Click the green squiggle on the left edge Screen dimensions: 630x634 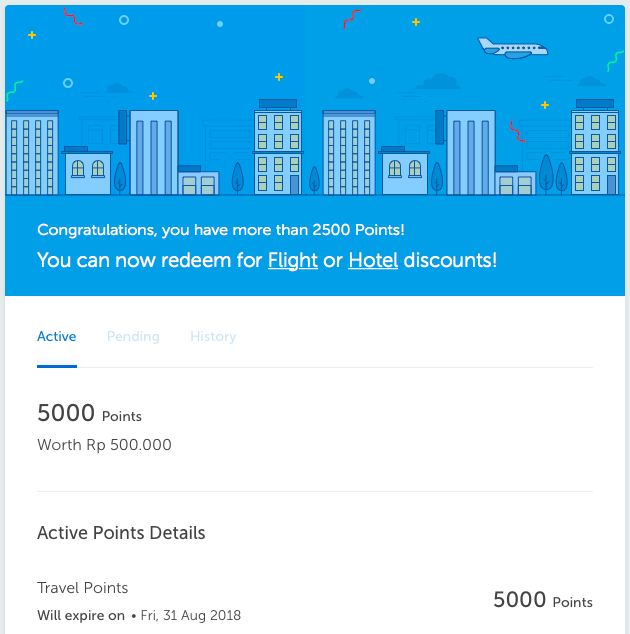13,91
